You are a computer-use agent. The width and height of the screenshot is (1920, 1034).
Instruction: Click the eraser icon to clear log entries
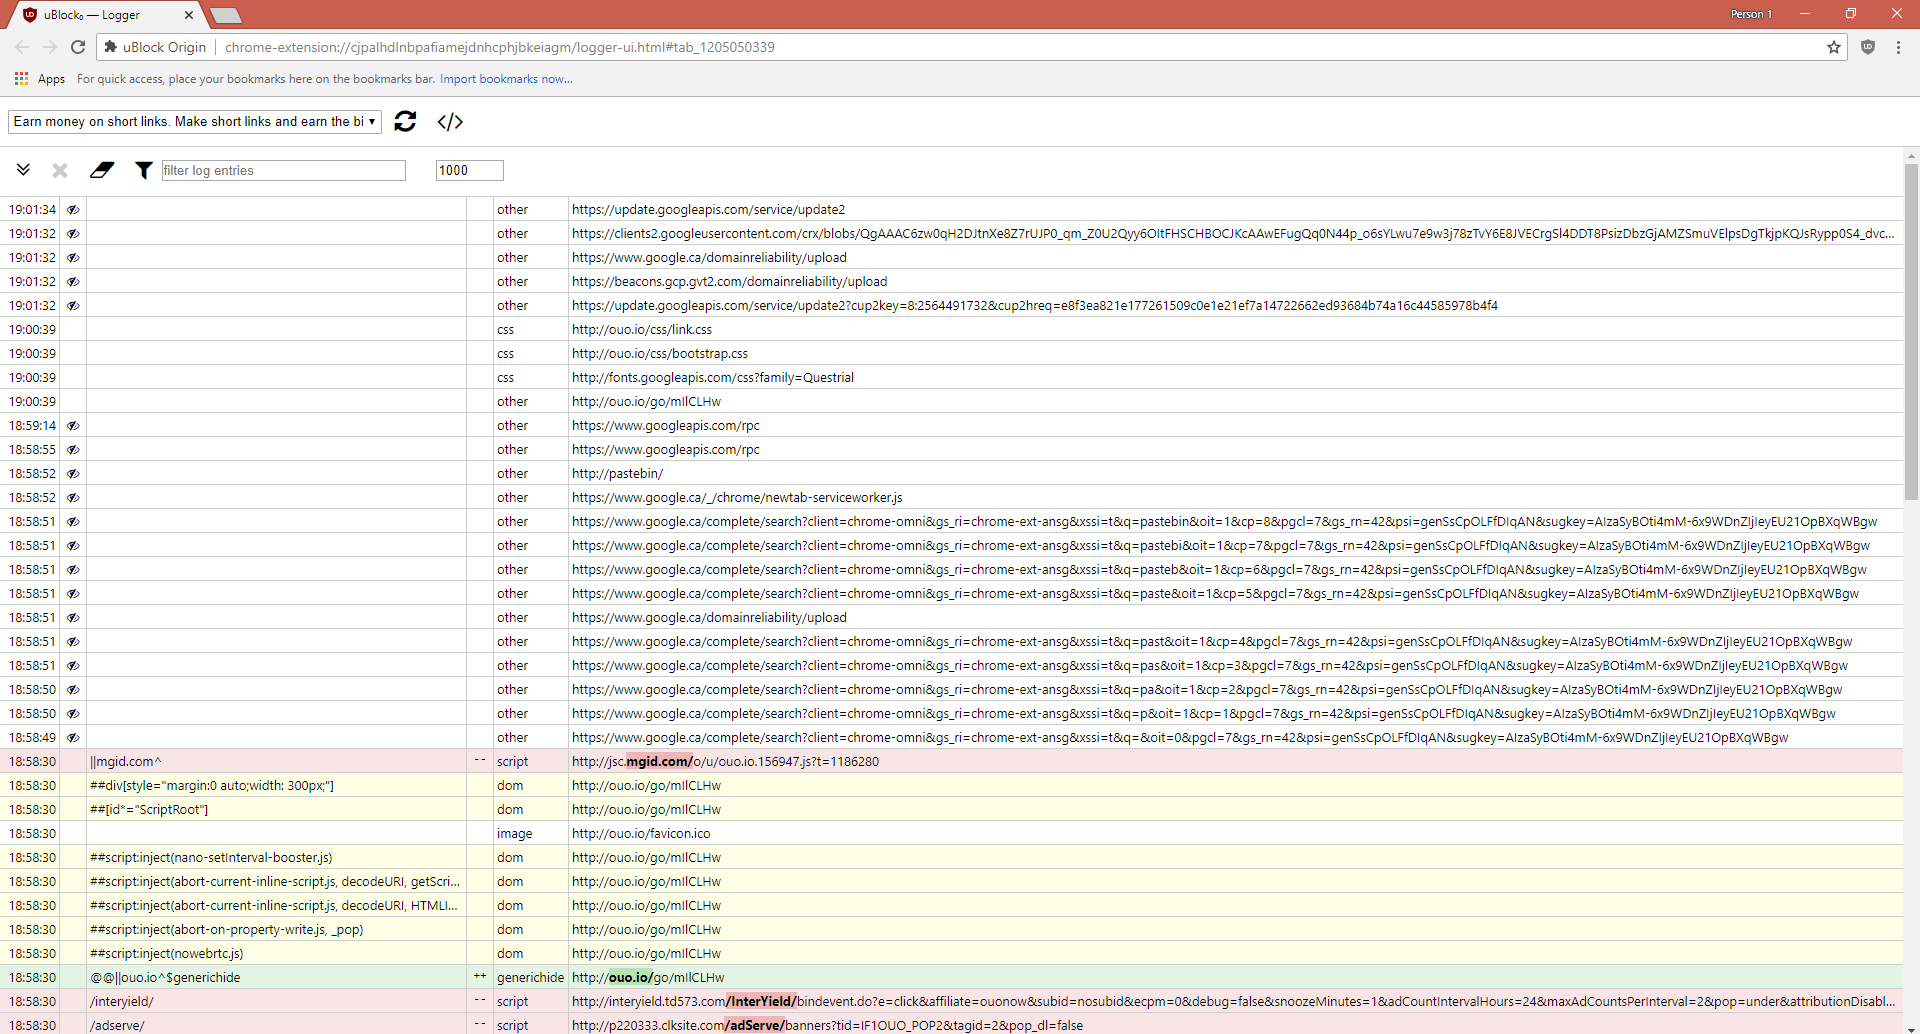tap(102, 170)
